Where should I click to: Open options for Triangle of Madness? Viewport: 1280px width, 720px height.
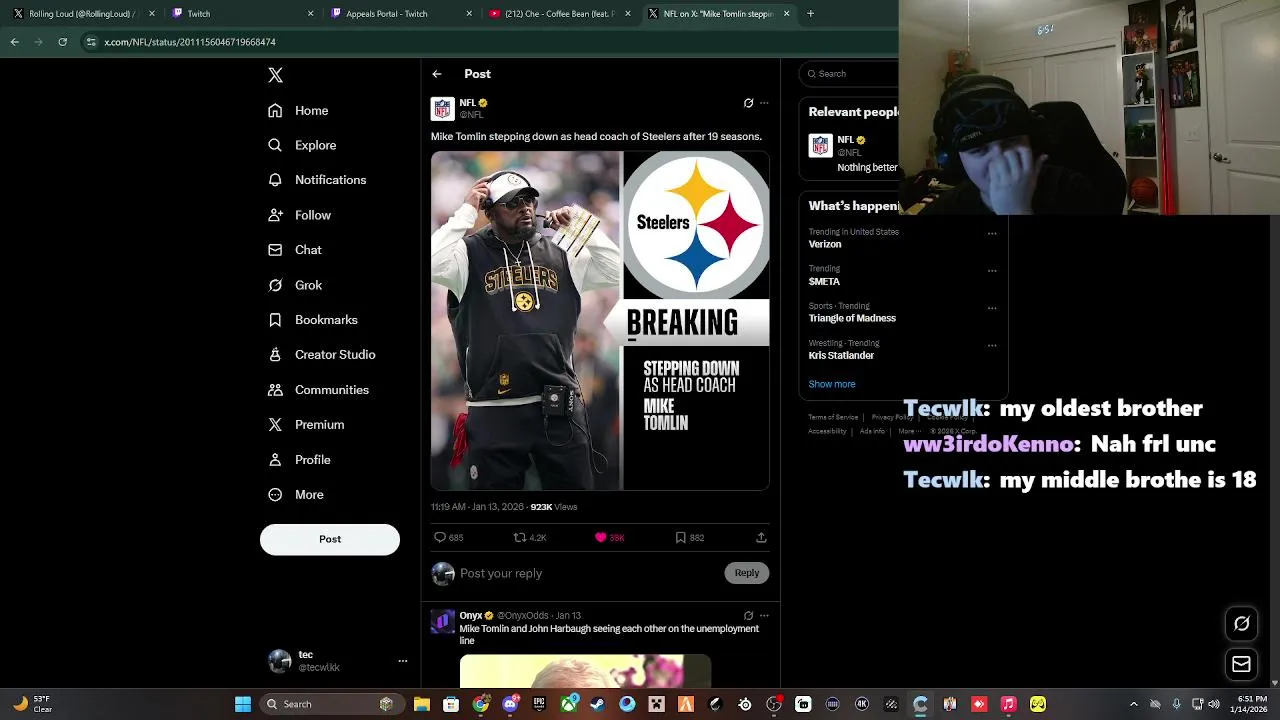(x=992, y=308)
